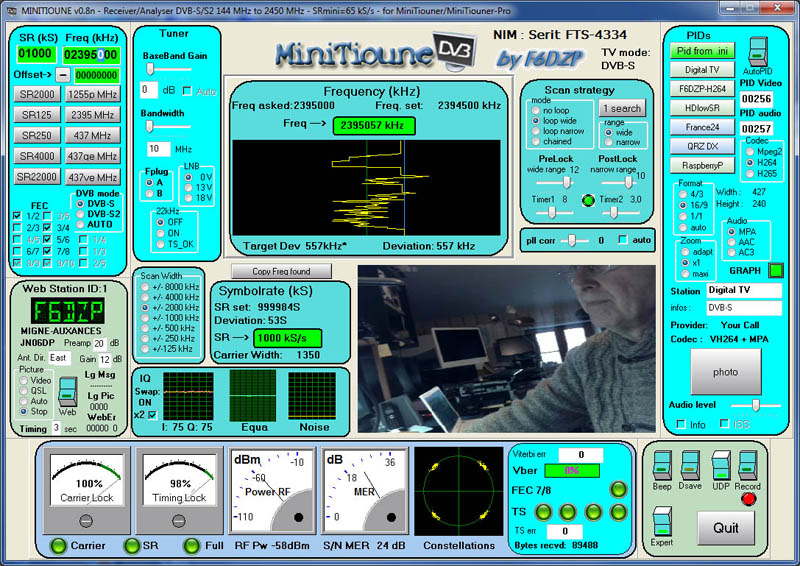
Task: Click the SR2000 preset button
Action: (37, 94)
